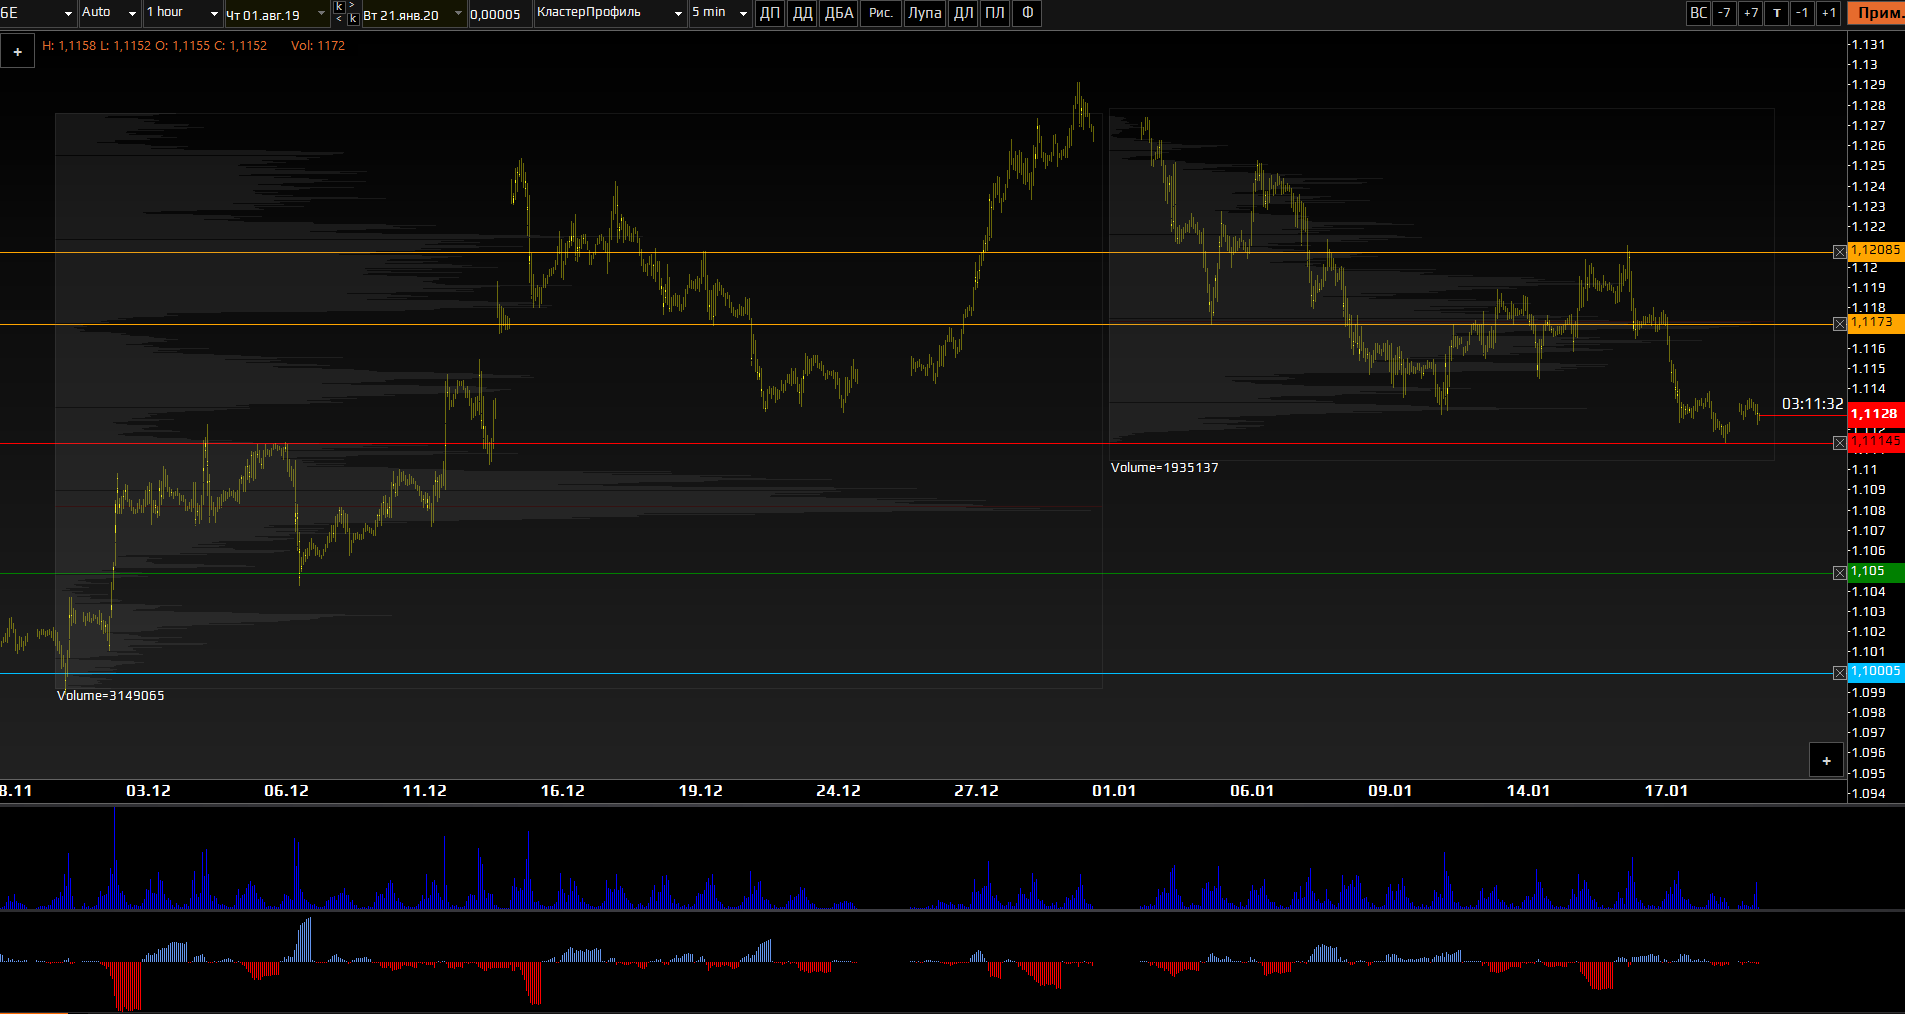Click the 01.01 date on time axis
Screen dimensions: 1905x1014
click(x=1114, y=791)
